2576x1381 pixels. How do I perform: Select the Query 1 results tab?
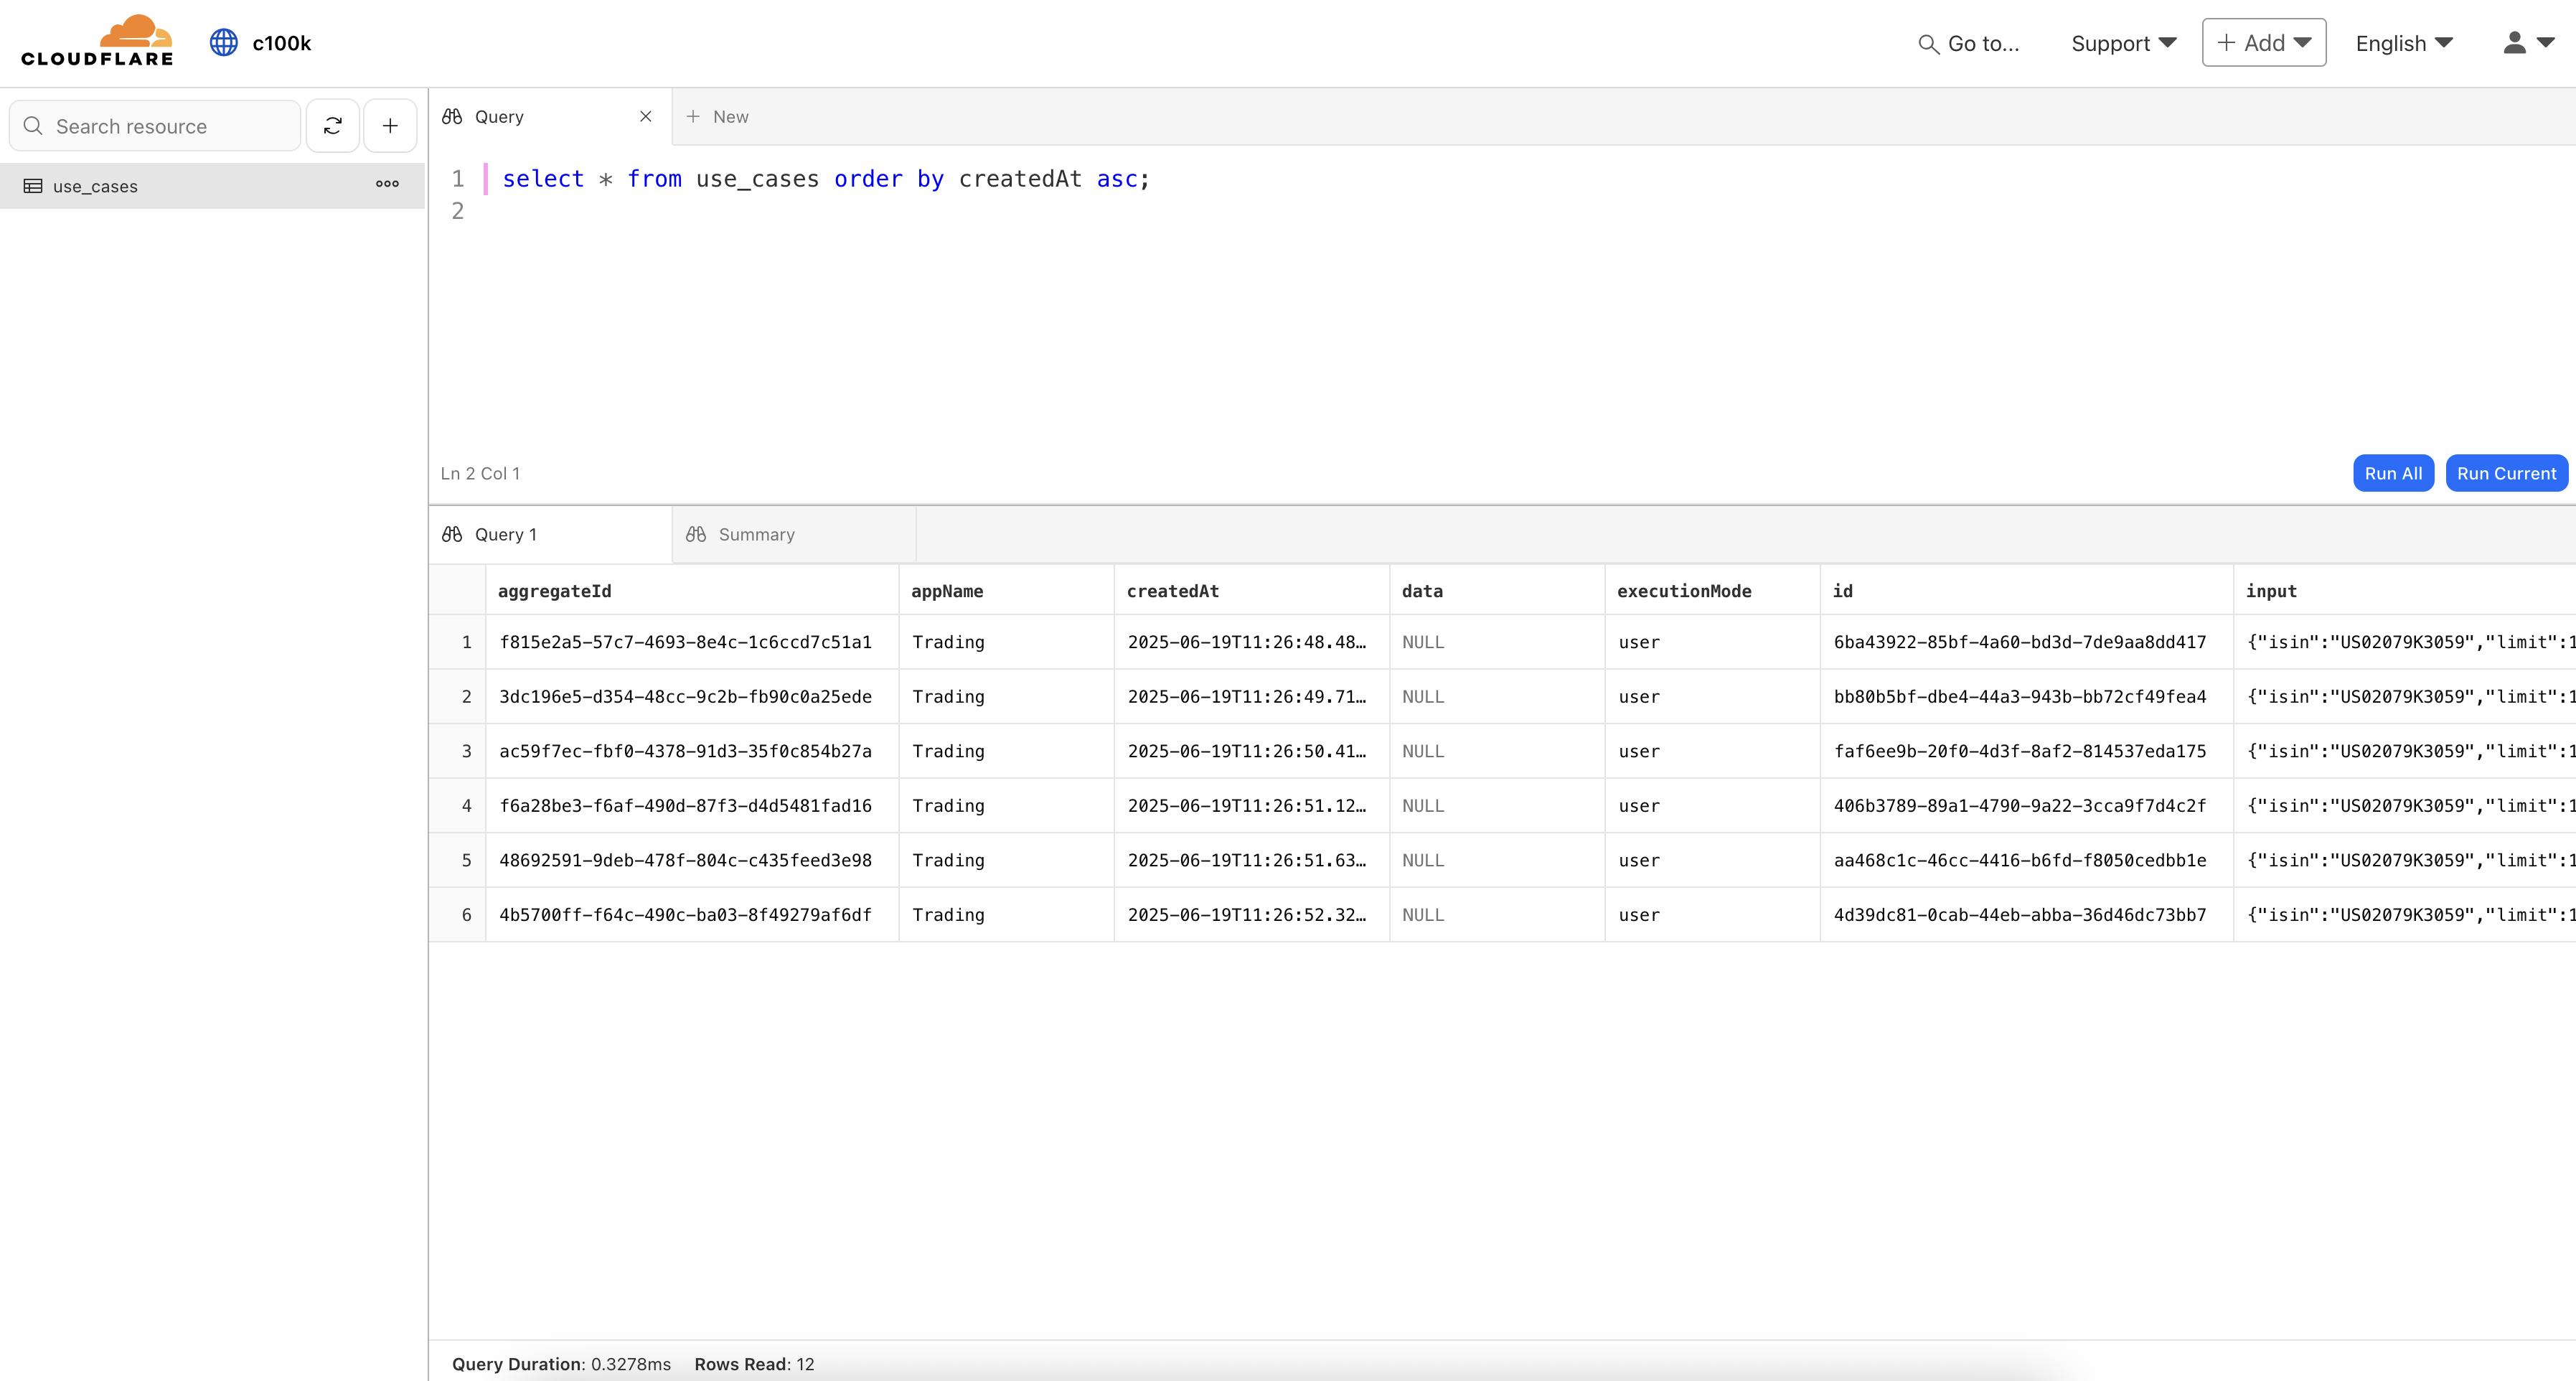tap(505, 534)
